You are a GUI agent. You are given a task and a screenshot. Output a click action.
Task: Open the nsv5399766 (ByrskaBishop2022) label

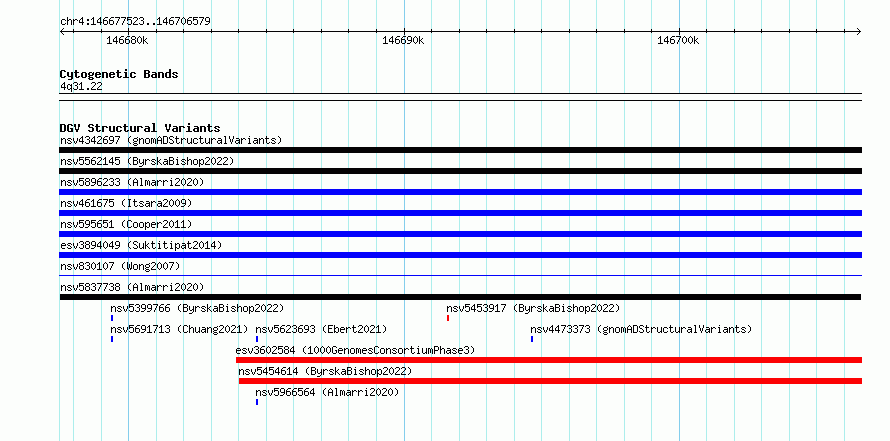click(x=197, y=308)
